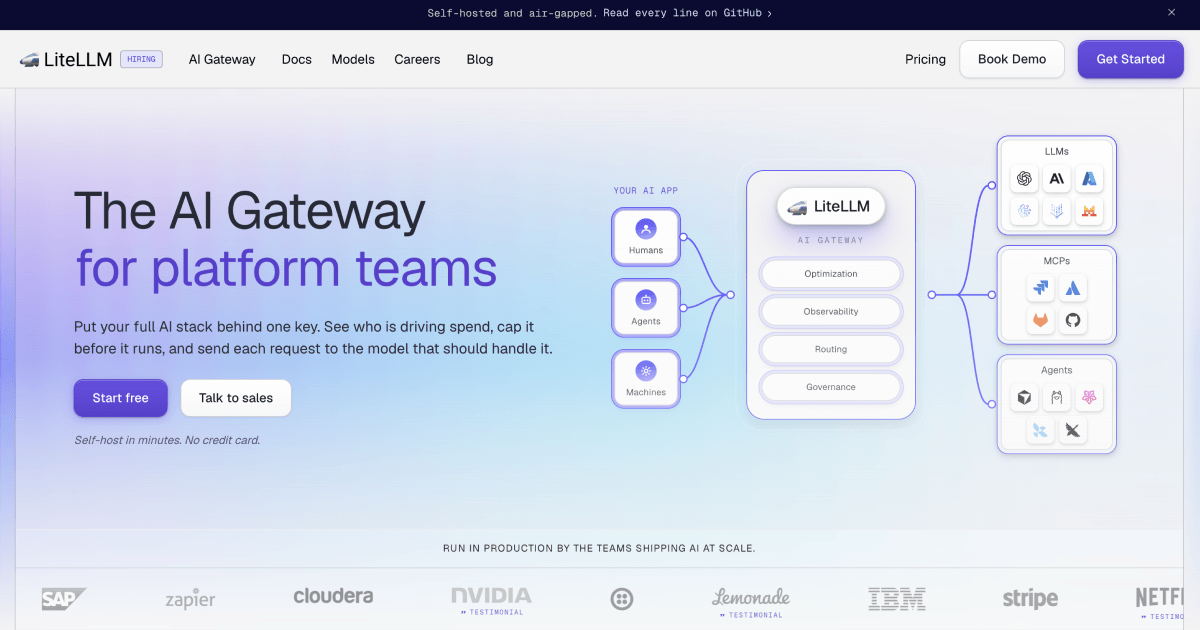1200x630 pixels.
Task: Click the 'LLMs' panel heading
Action: tap(1056, 151)
